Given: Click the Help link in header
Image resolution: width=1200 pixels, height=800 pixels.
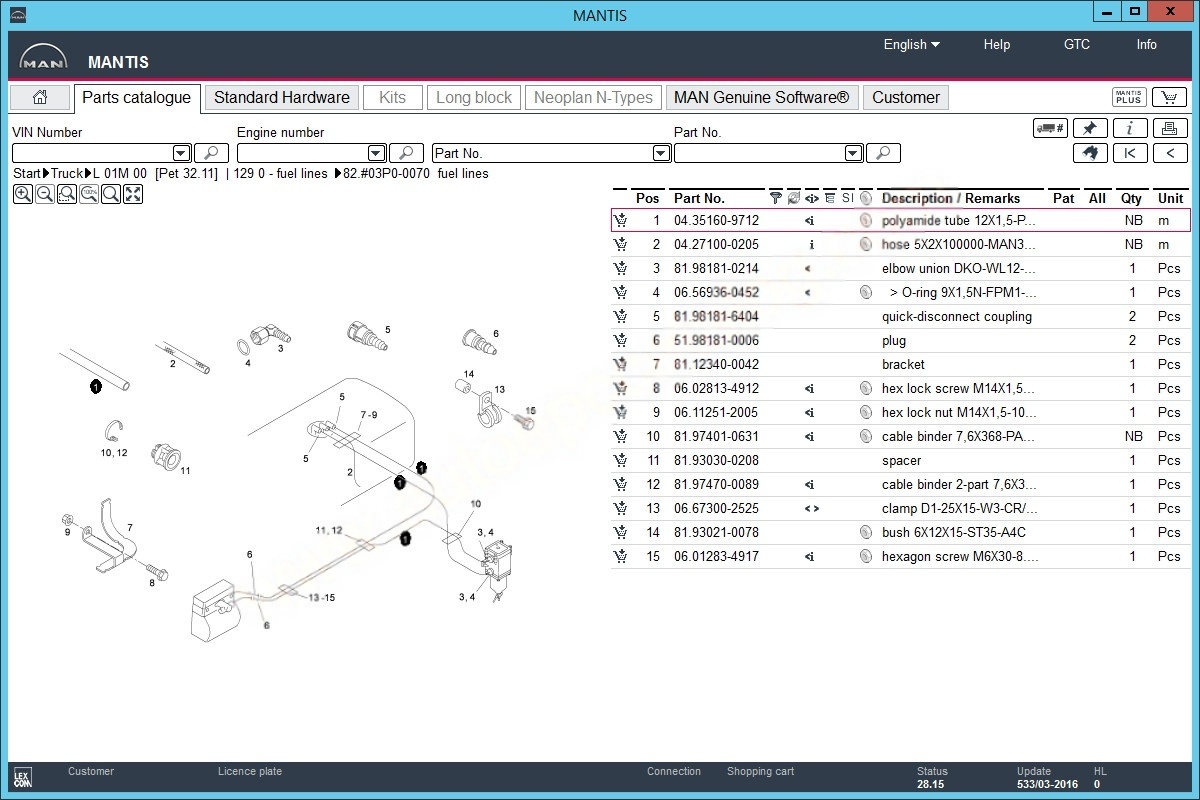Looking at the screenshot, I should point(996,44).
